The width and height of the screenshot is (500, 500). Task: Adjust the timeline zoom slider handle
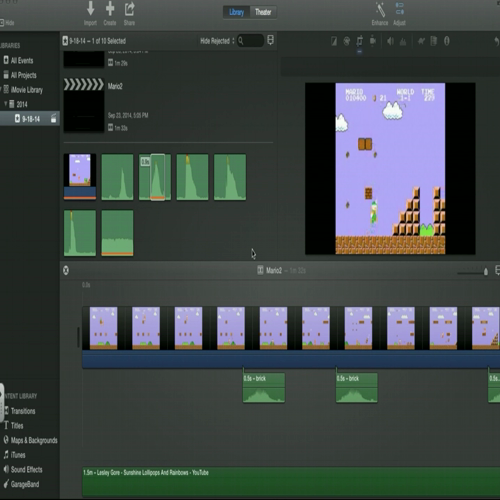pos(486,272)
